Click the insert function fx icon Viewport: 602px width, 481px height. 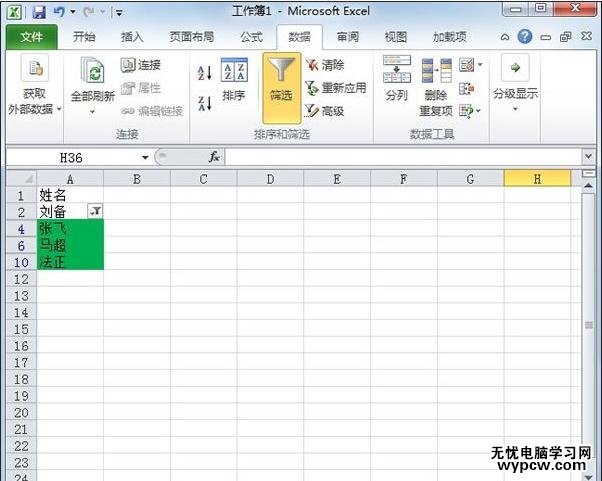pyautogui.click(x=214, y=157)
